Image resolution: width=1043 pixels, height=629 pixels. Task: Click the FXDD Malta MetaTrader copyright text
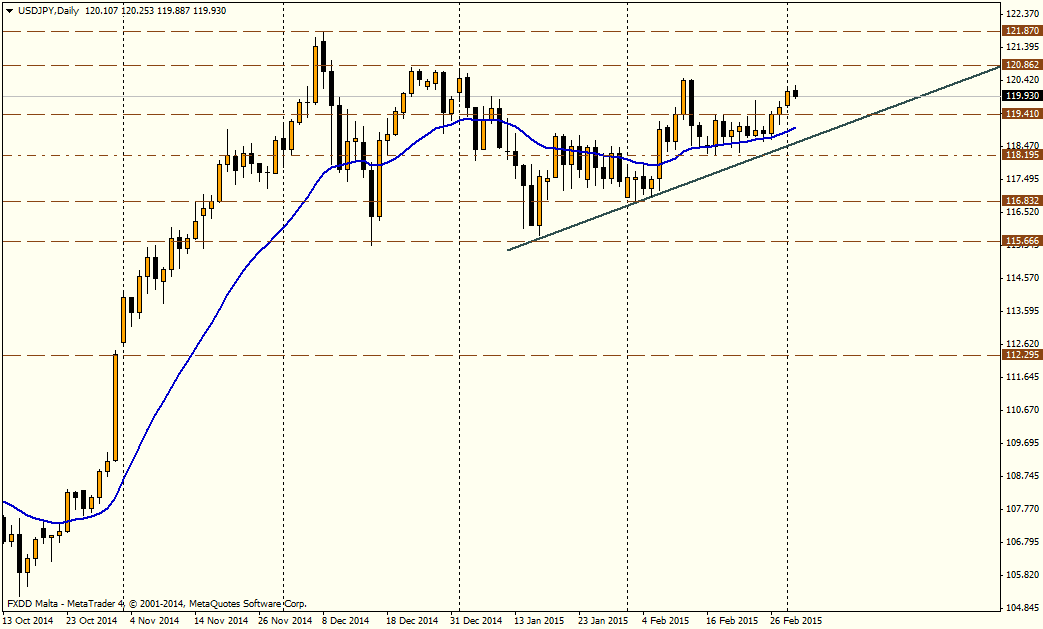coord(157,604)
